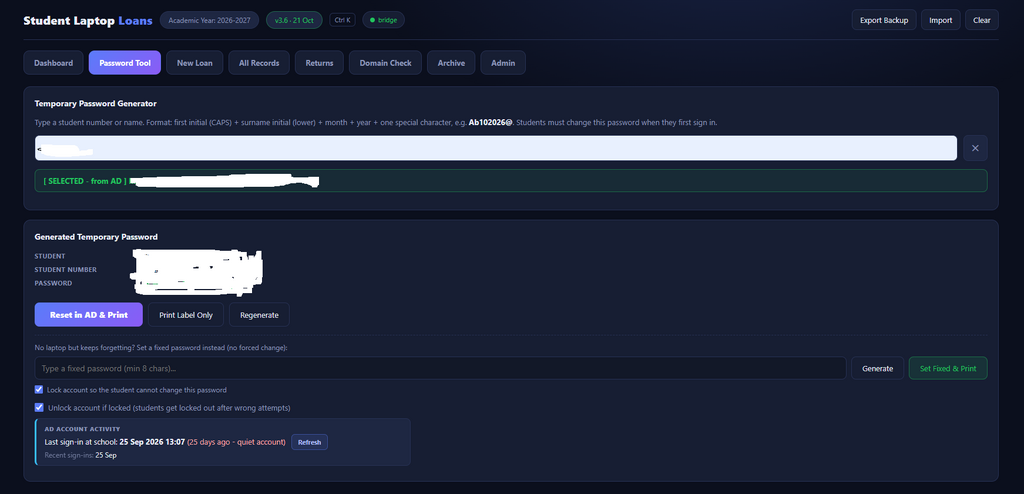Open the Admin tab
Screen dimensions: 1024x494
[503, 63]
